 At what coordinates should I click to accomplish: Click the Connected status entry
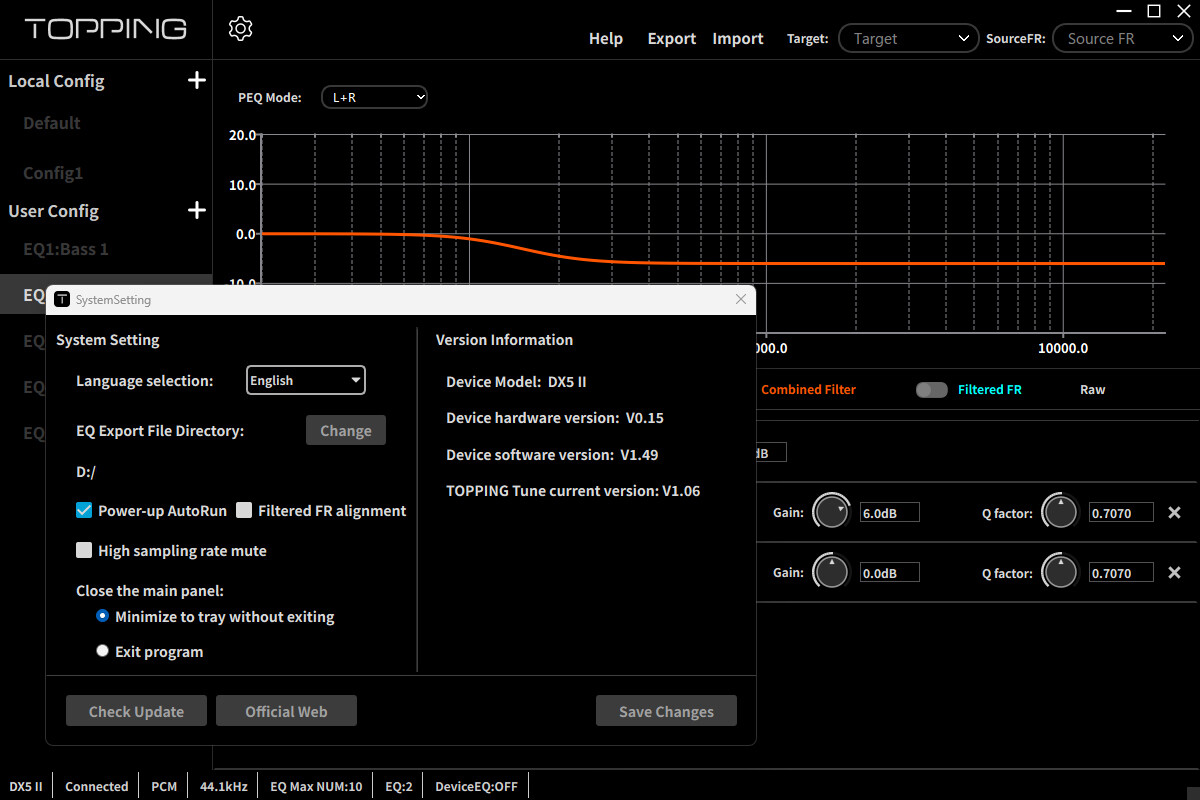(97, 786)
